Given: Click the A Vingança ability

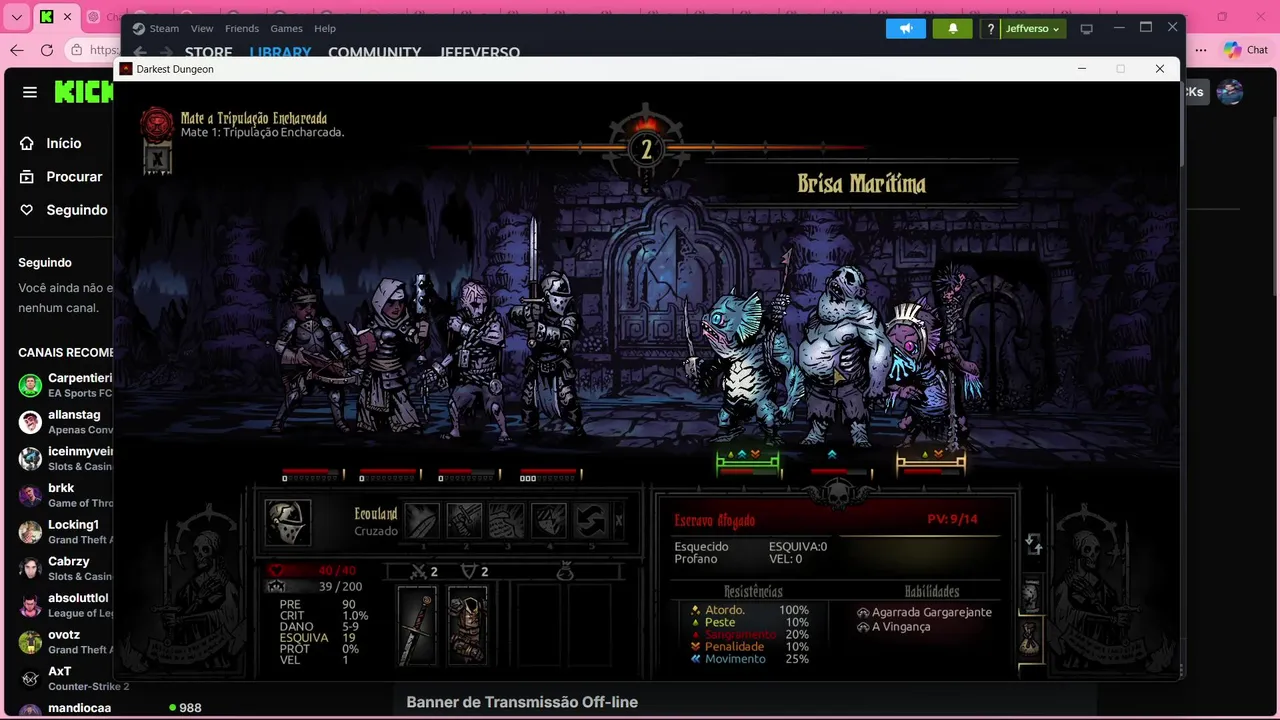Looking at the screenshot, I should point(894,627).
